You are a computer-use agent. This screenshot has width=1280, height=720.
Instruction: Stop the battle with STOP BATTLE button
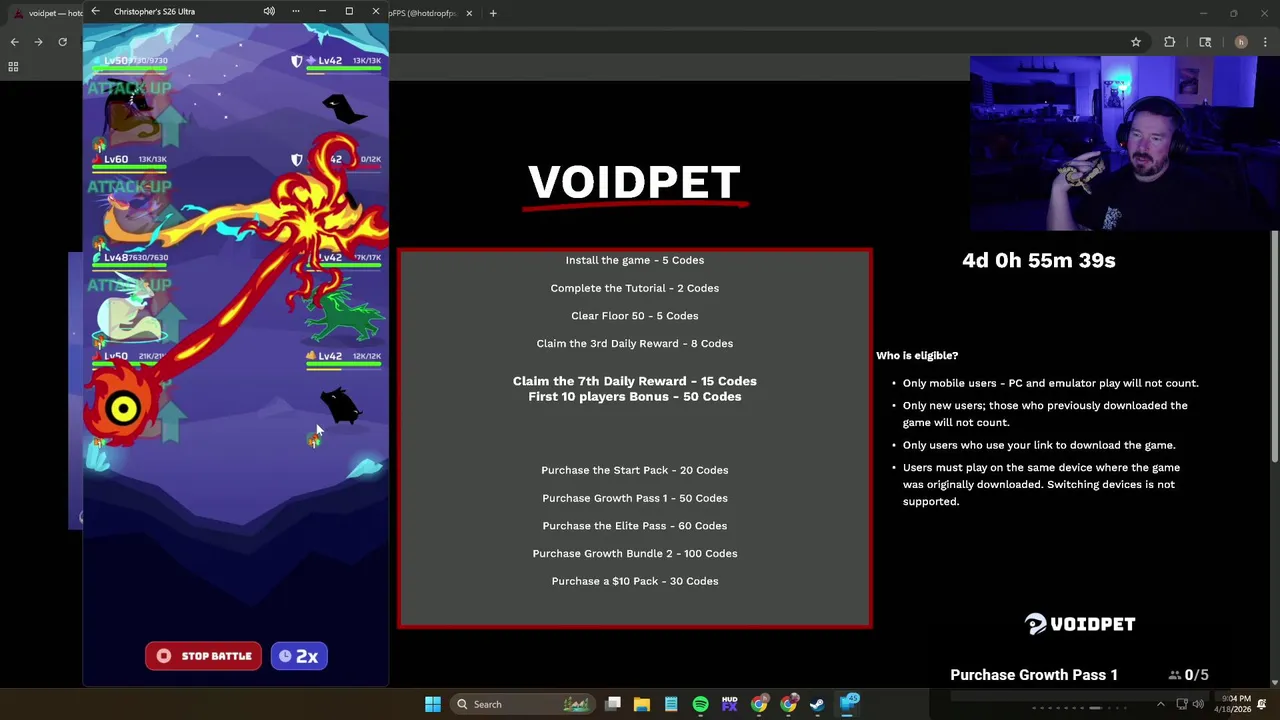tap(204, 656)
